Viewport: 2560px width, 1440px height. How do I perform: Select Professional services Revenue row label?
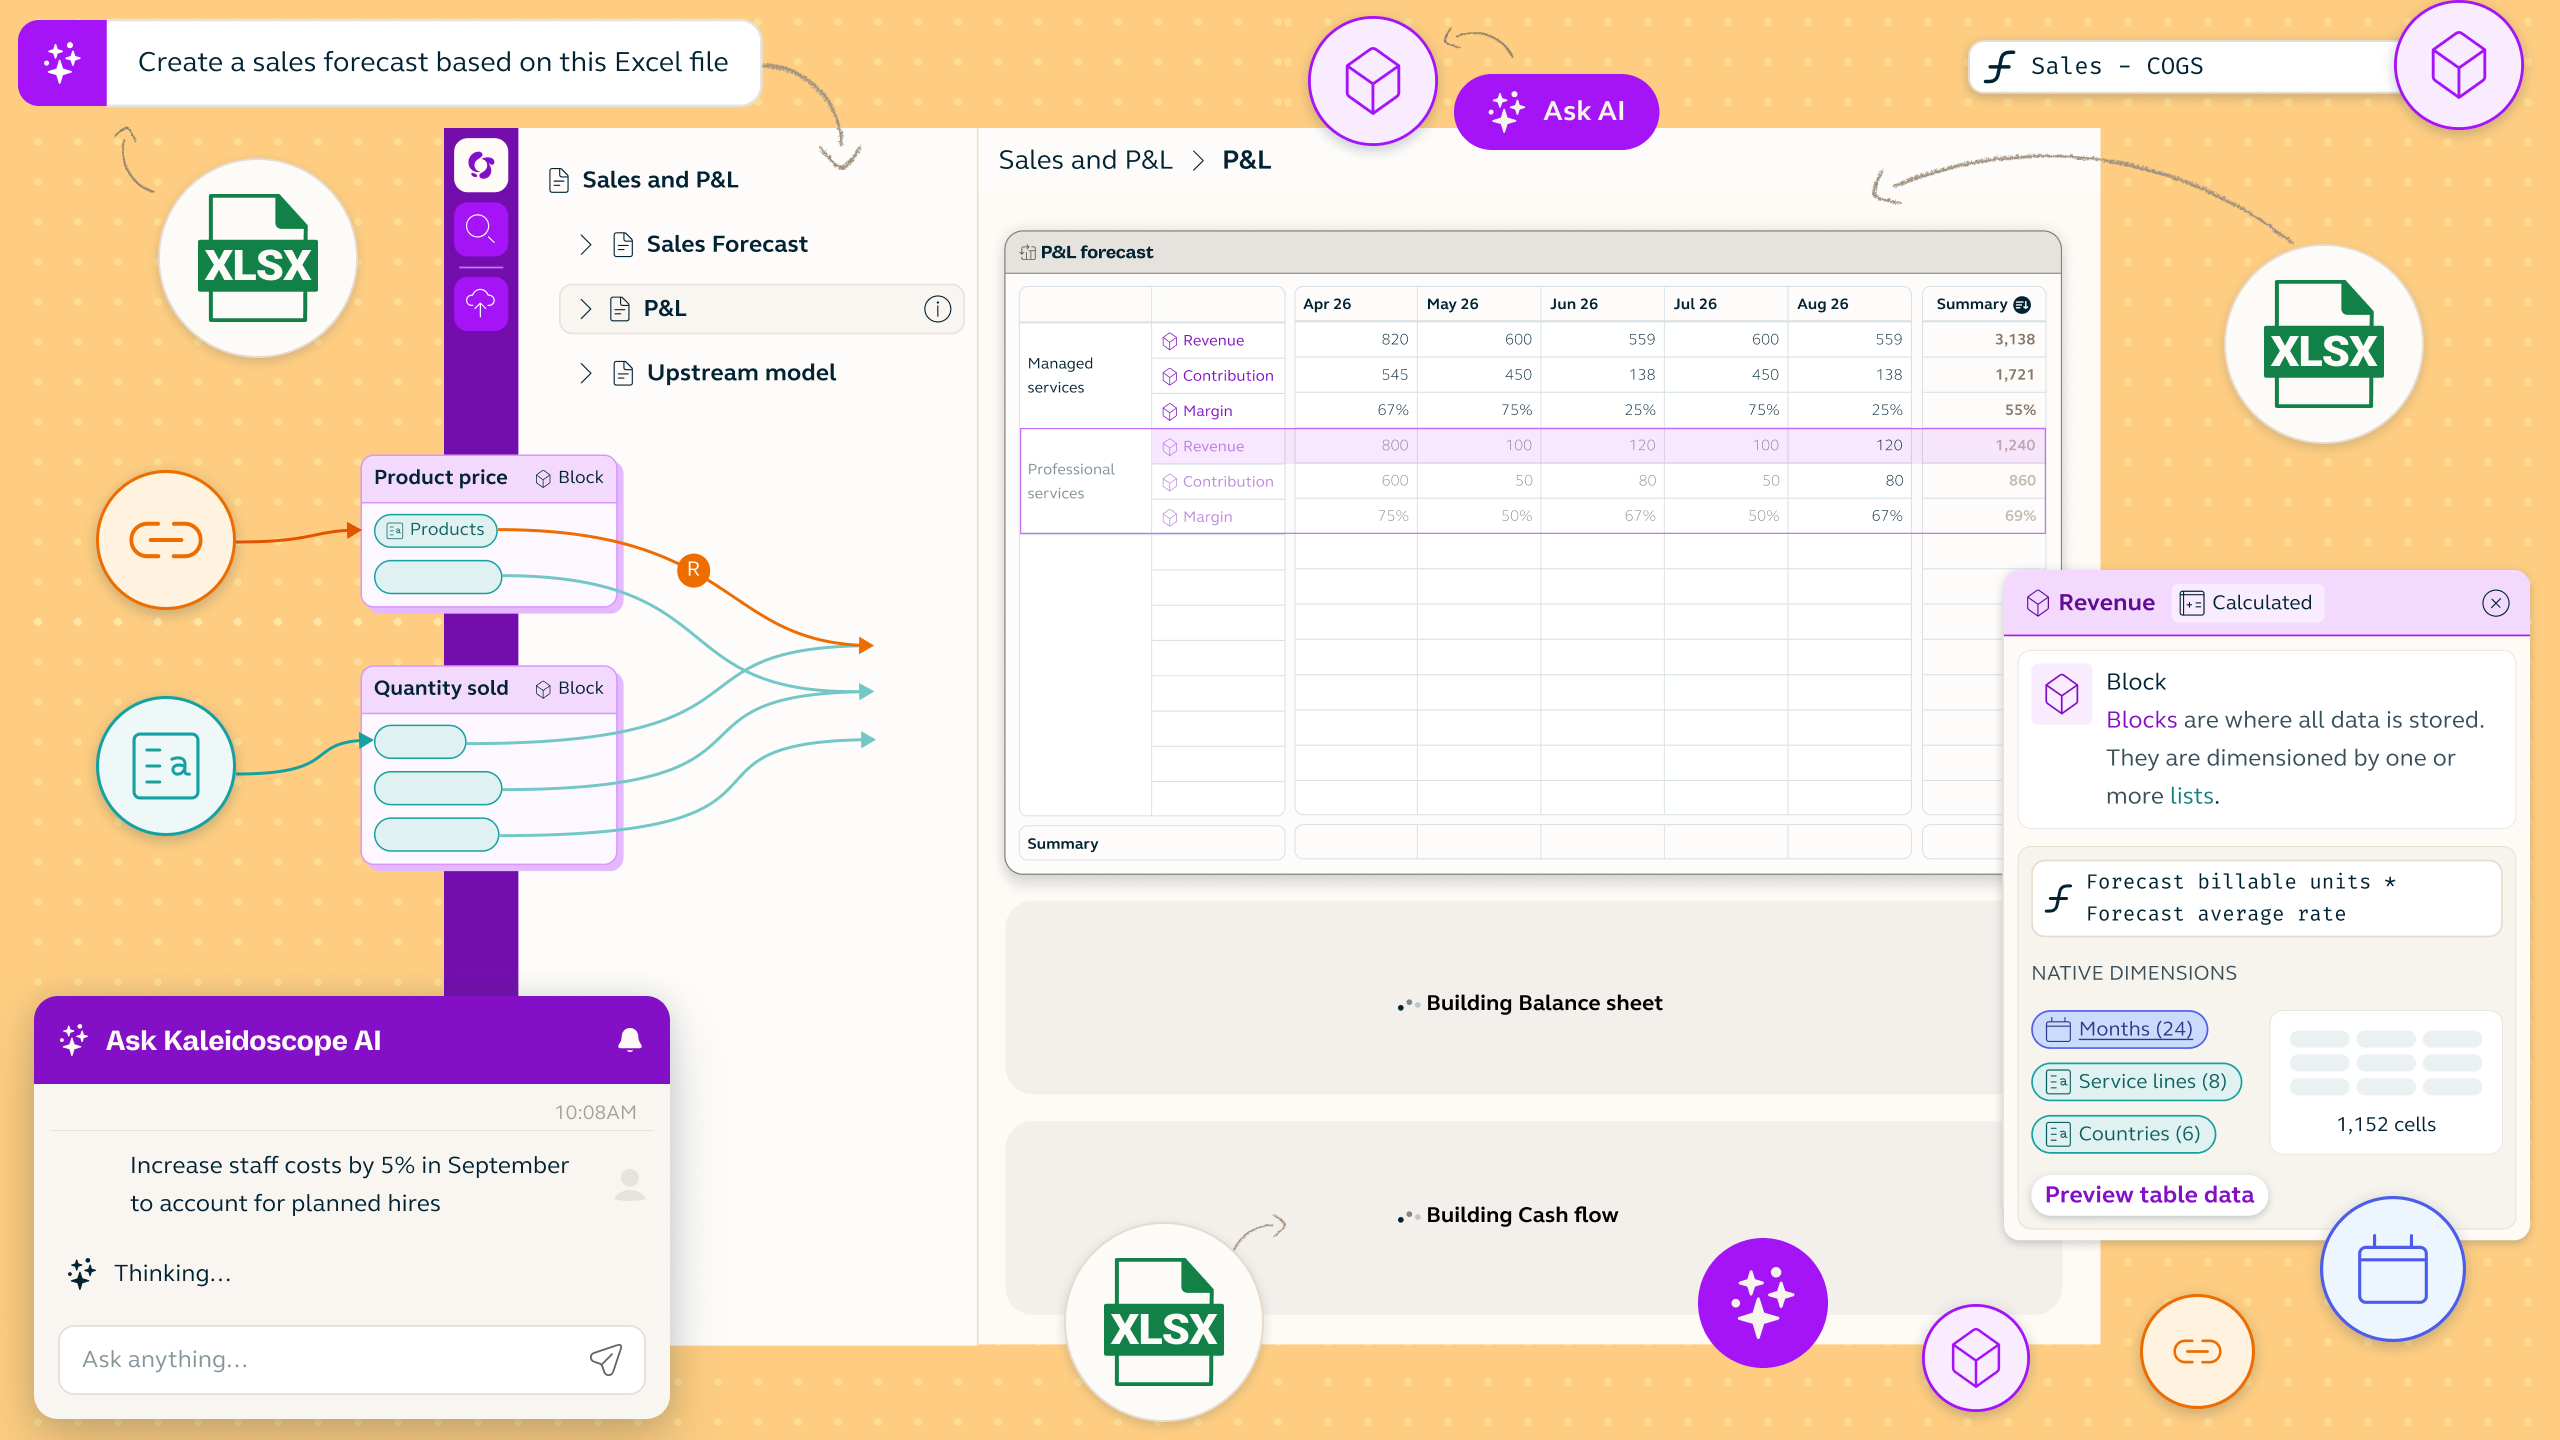coord(1216,447)
